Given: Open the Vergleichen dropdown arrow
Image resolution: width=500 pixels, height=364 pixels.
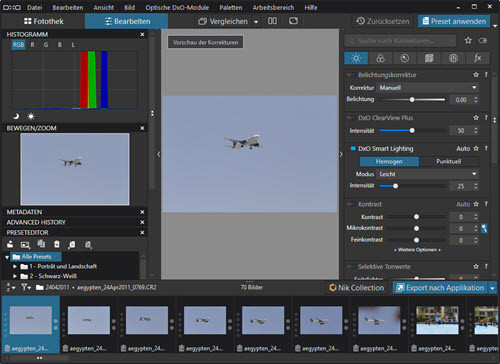Looking at the screenshot, I should click(256, 22).
